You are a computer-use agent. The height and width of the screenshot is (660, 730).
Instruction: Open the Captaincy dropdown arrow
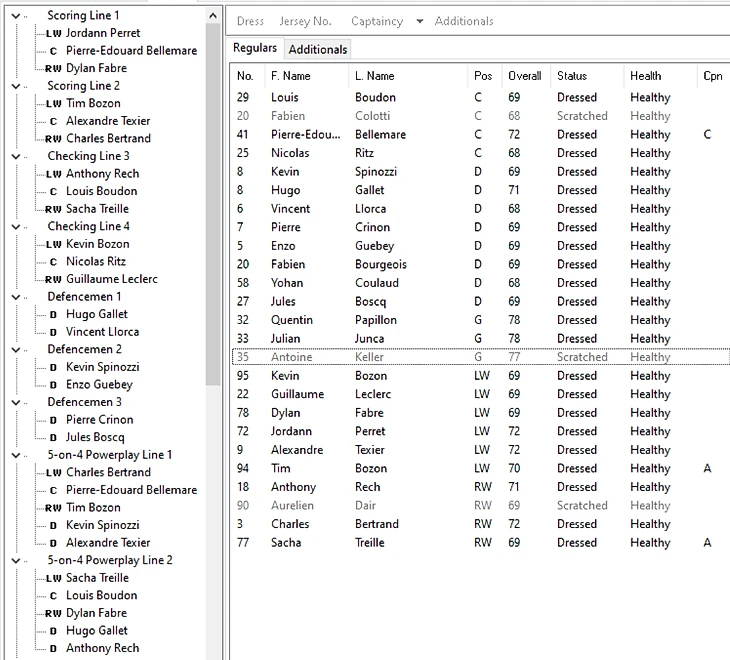click(x=419, y=21)
